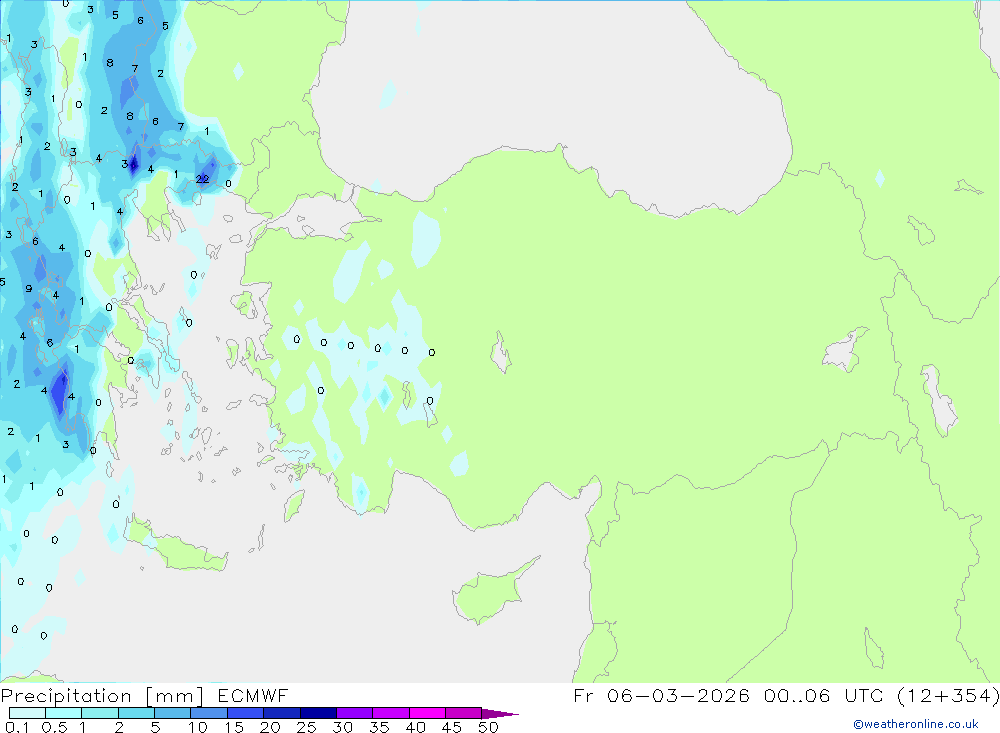Click the legend scale label '50'
This screenshot has width=1000, height=733.
pos(489,727)
